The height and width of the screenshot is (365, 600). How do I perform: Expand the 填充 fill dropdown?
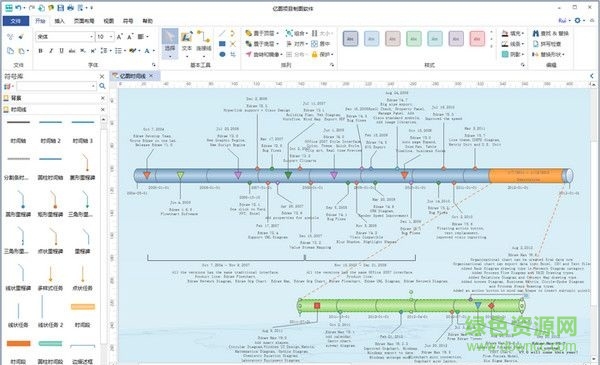tap(513, 34)
